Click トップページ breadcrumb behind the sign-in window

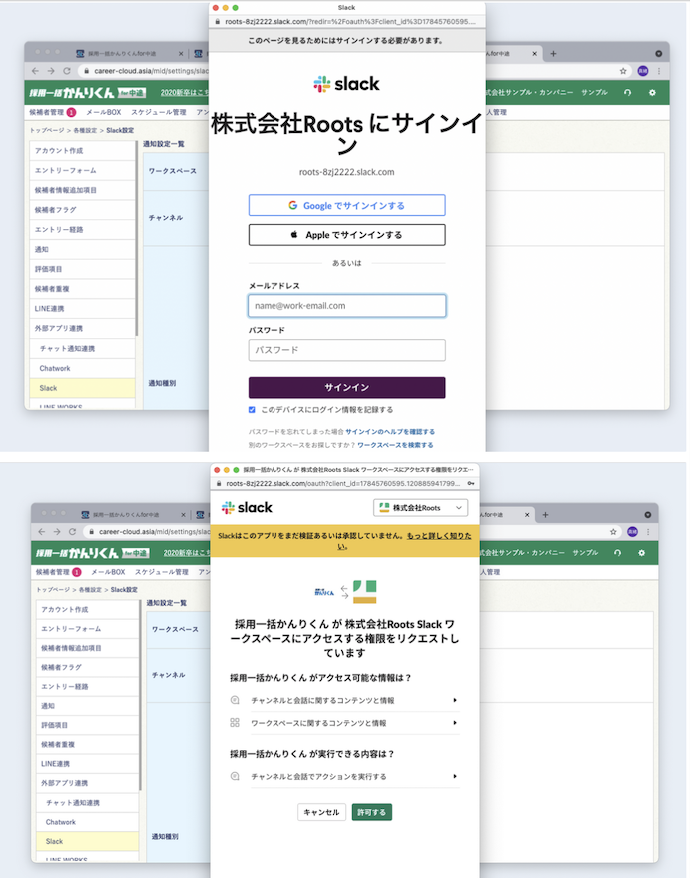pos(46,130)
